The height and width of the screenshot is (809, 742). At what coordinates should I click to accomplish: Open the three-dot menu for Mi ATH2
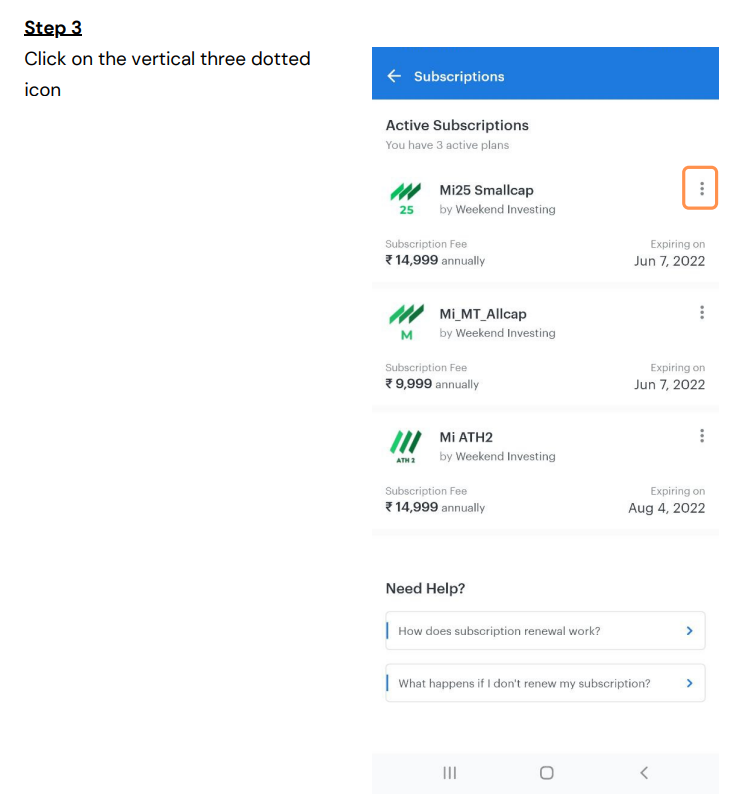coord(701,436)
